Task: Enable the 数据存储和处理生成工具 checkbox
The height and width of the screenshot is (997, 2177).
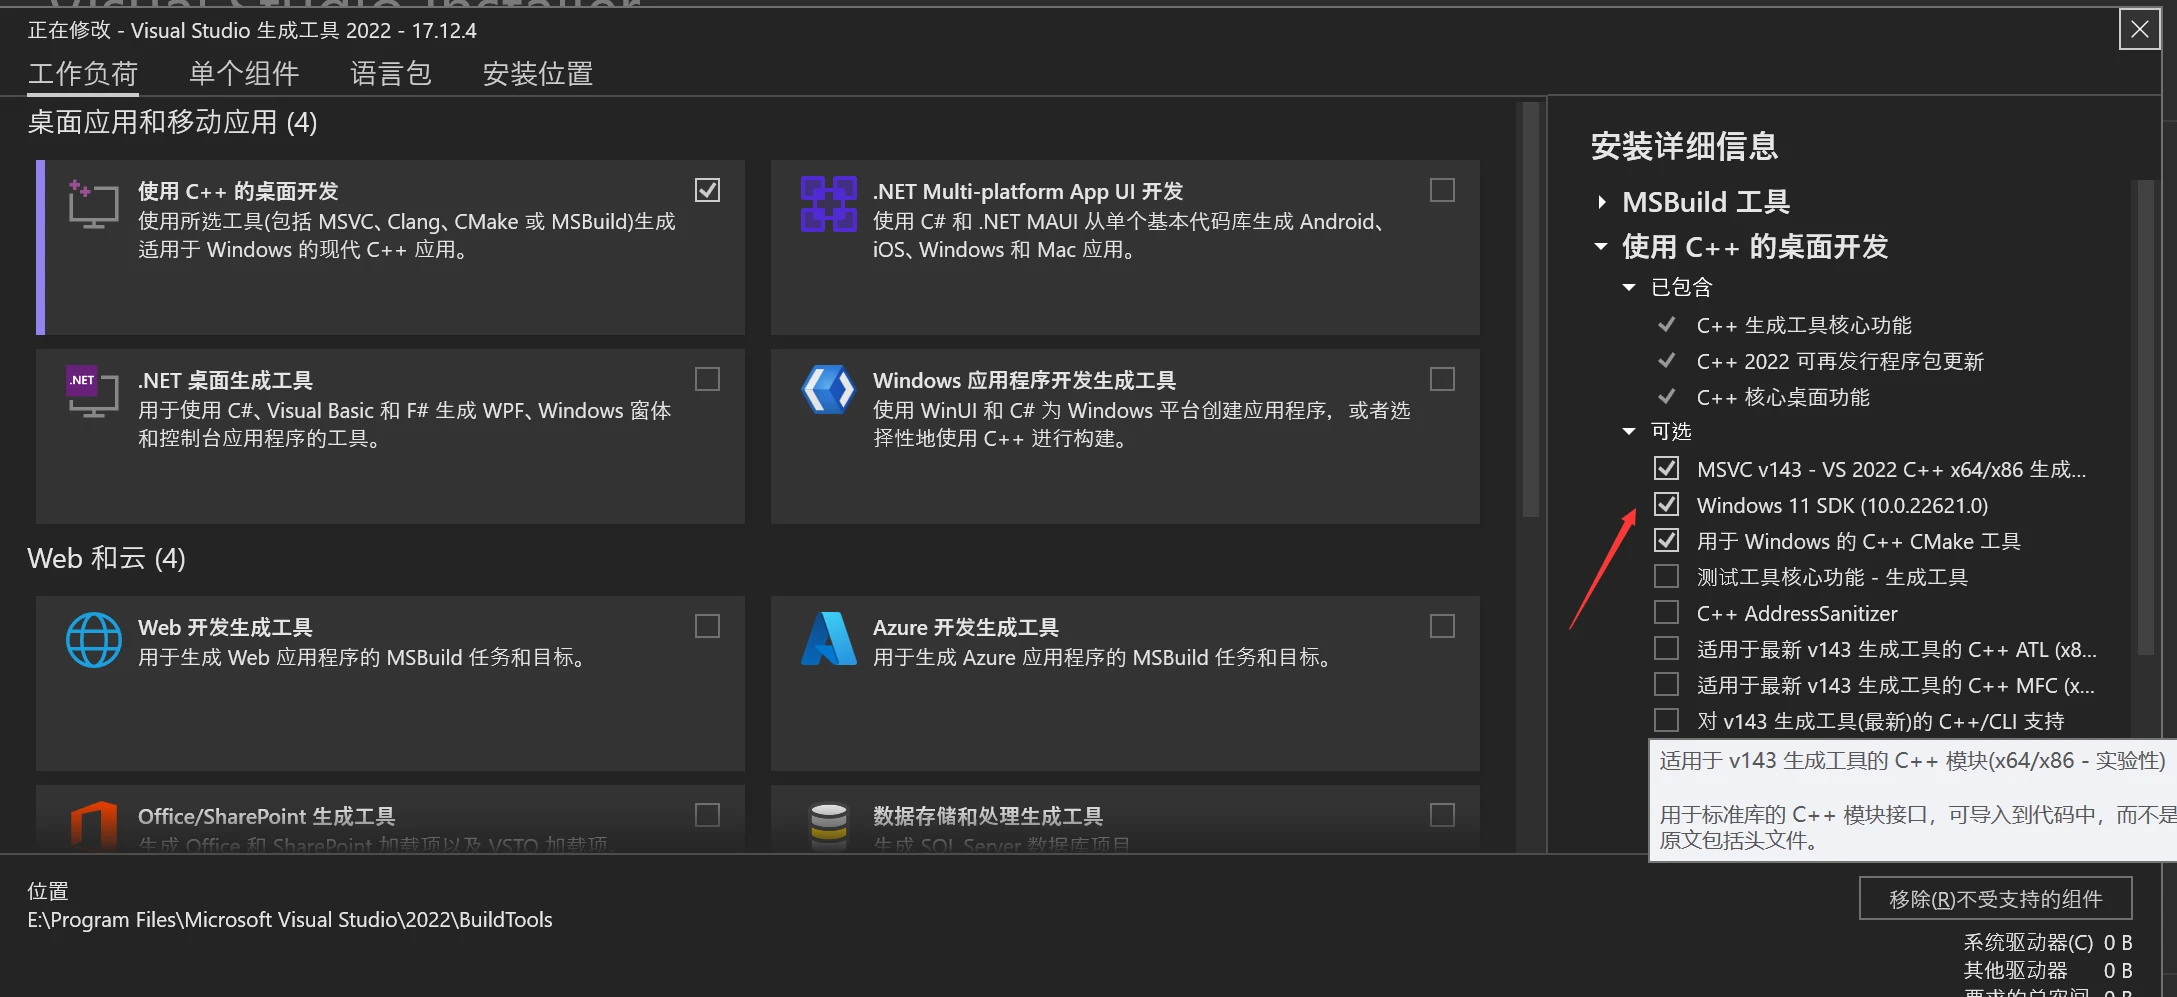Action: [x=1442, y=815]
